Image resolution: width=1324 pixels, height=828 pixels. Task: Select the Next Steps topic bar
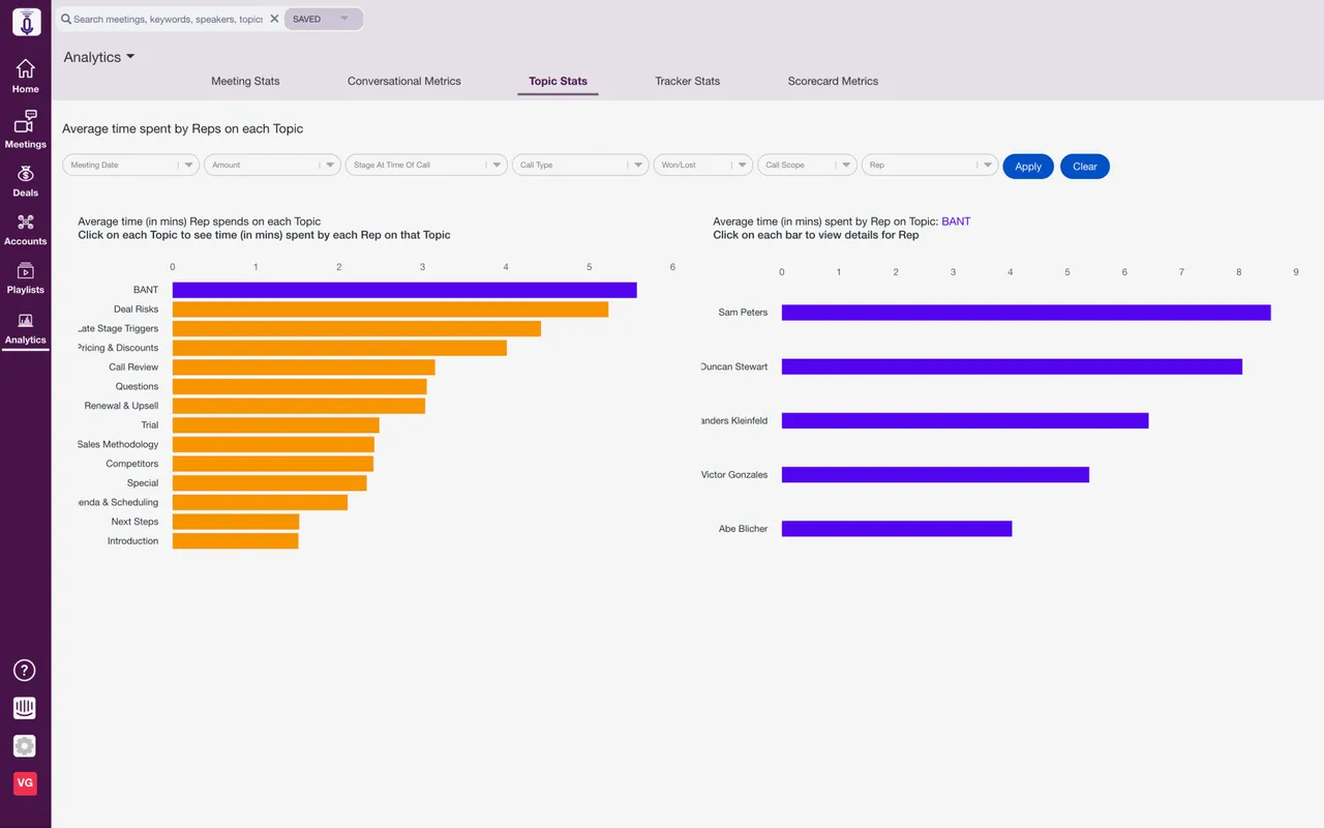236,522
